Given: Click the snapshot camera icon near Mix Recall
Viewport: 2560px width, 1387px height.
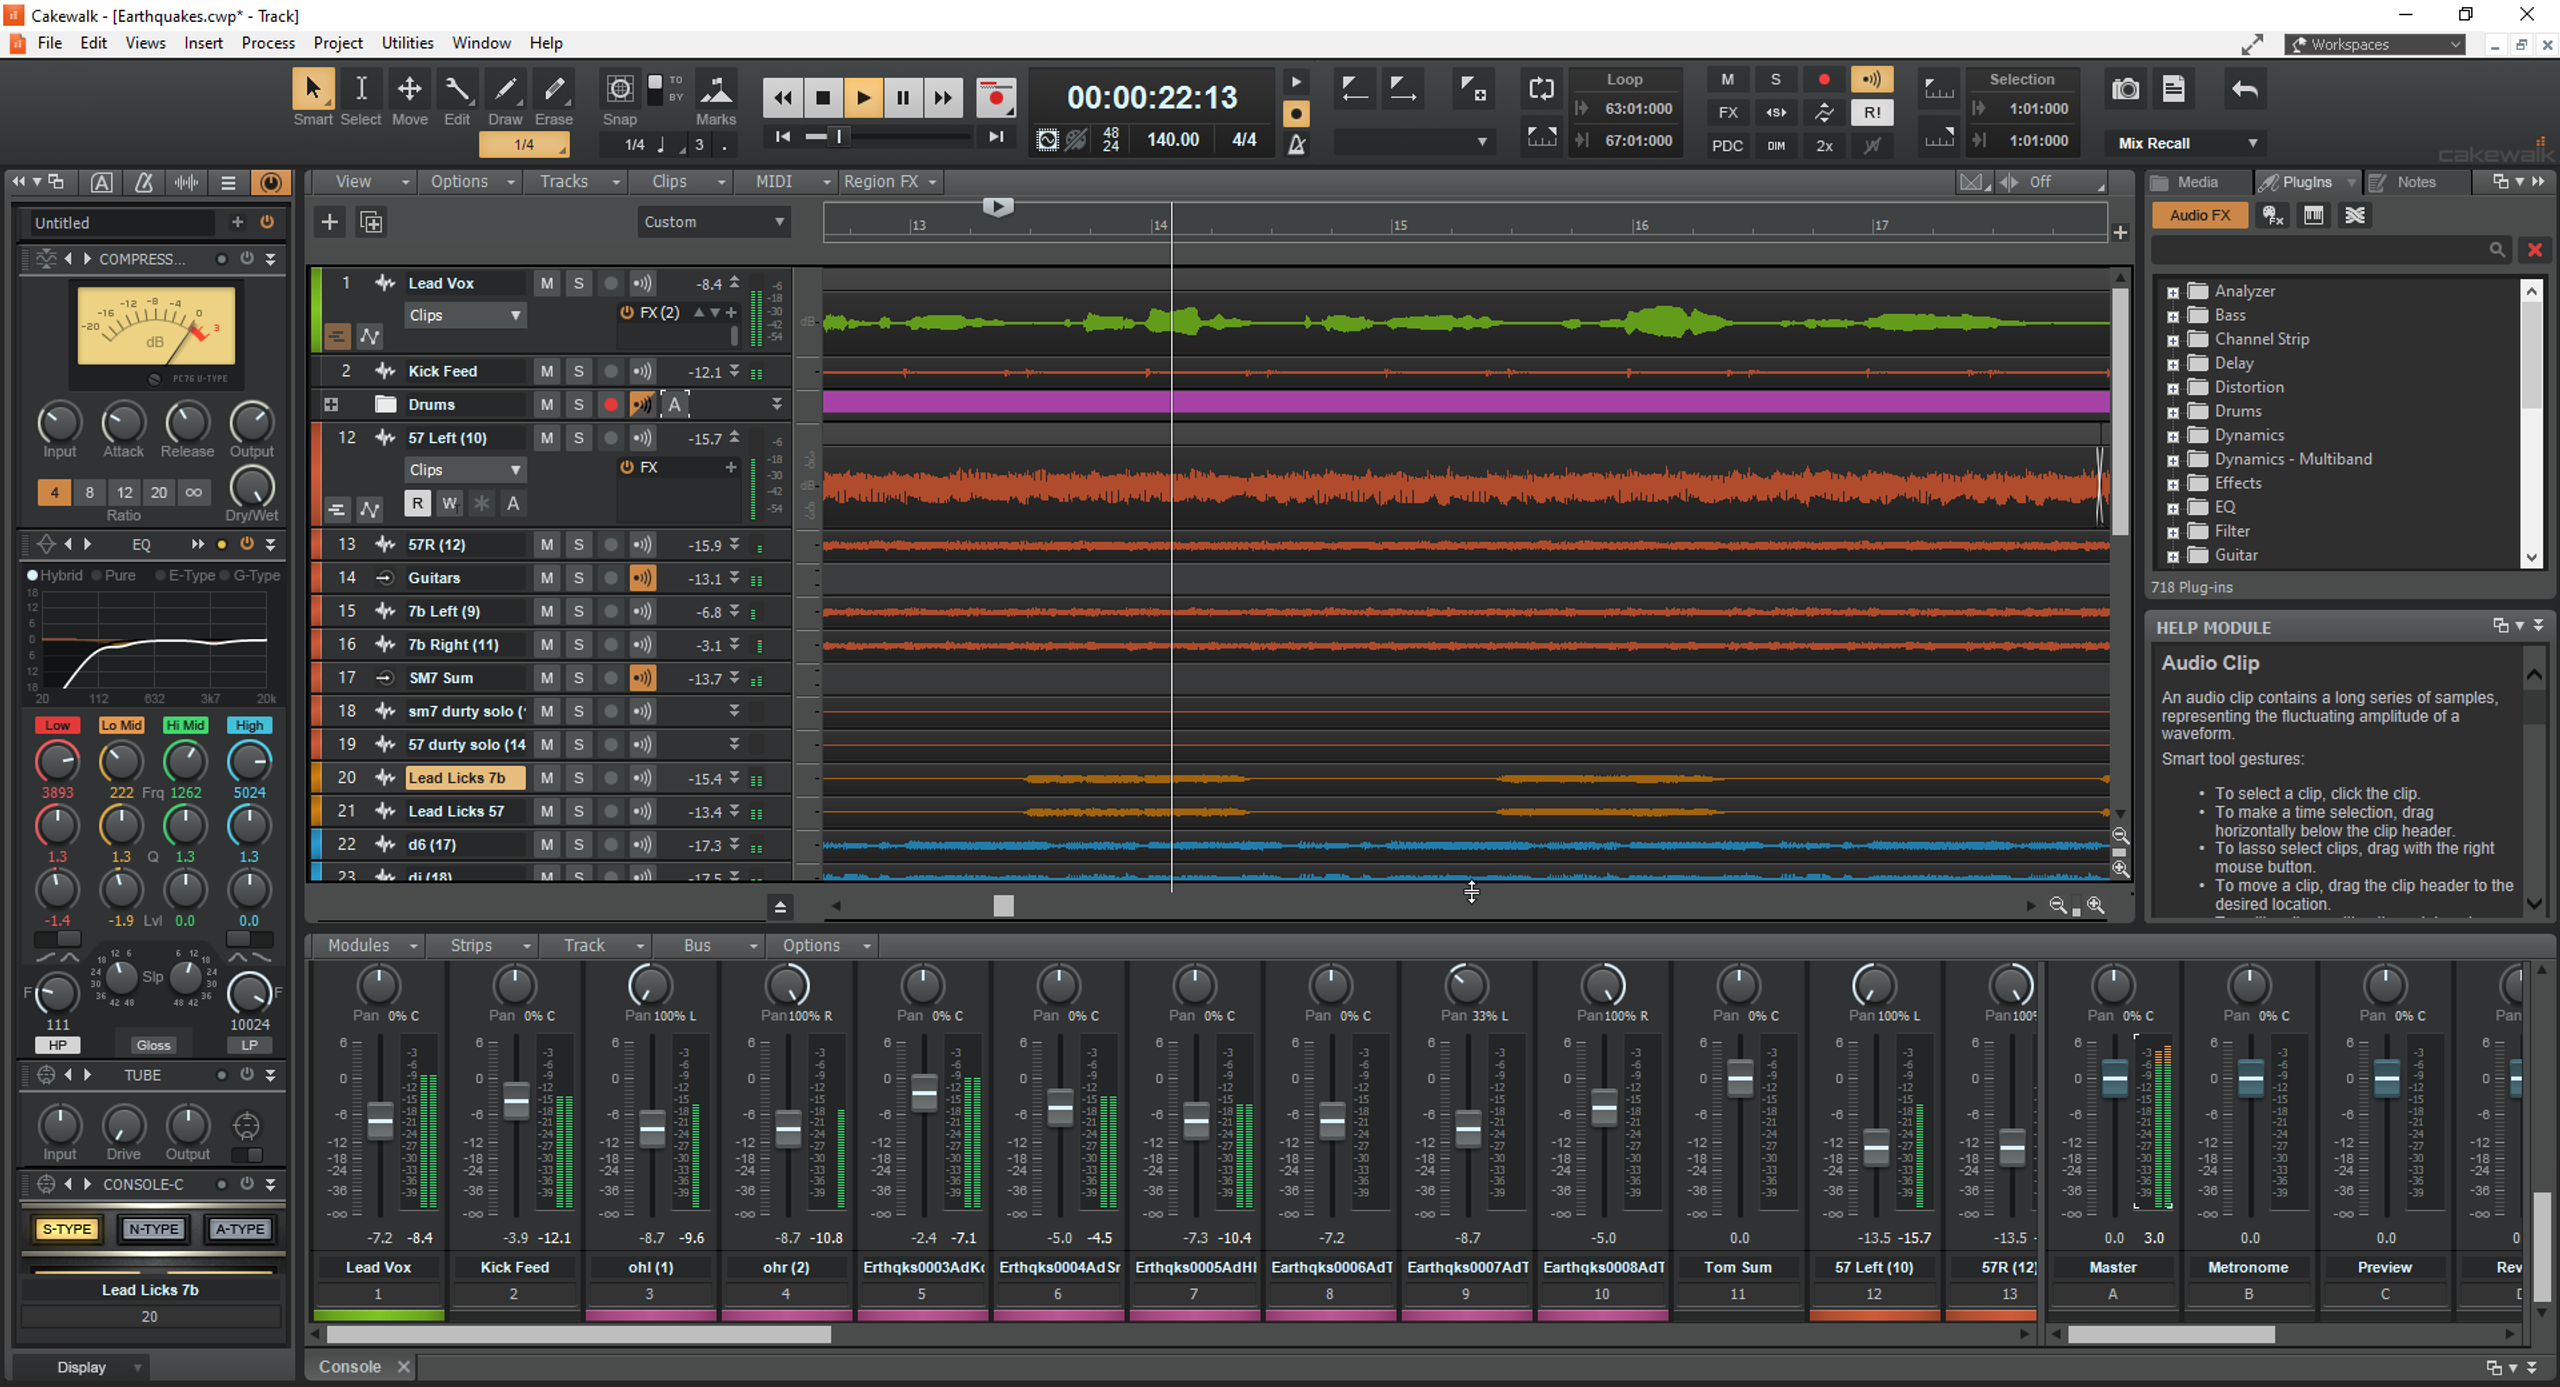Looking at the screenshot, I should 2126,89.
